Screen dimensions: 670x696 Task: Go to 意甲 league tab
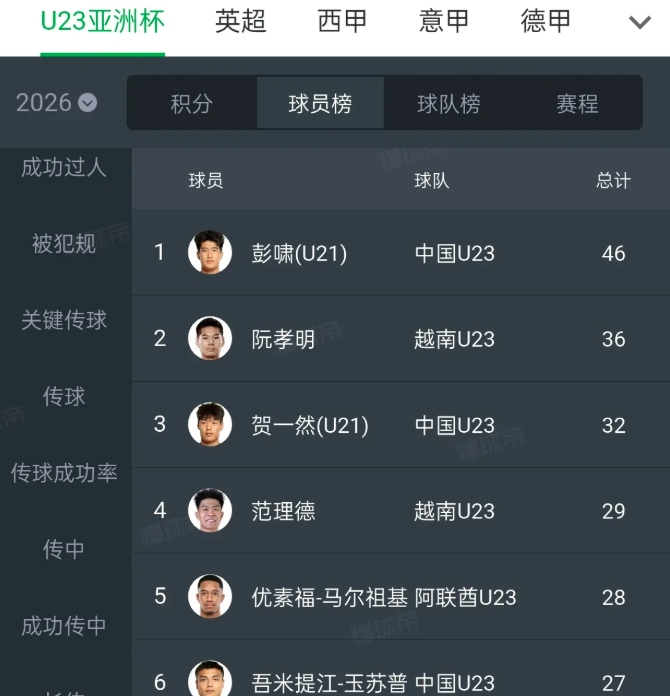coord(444,21)
